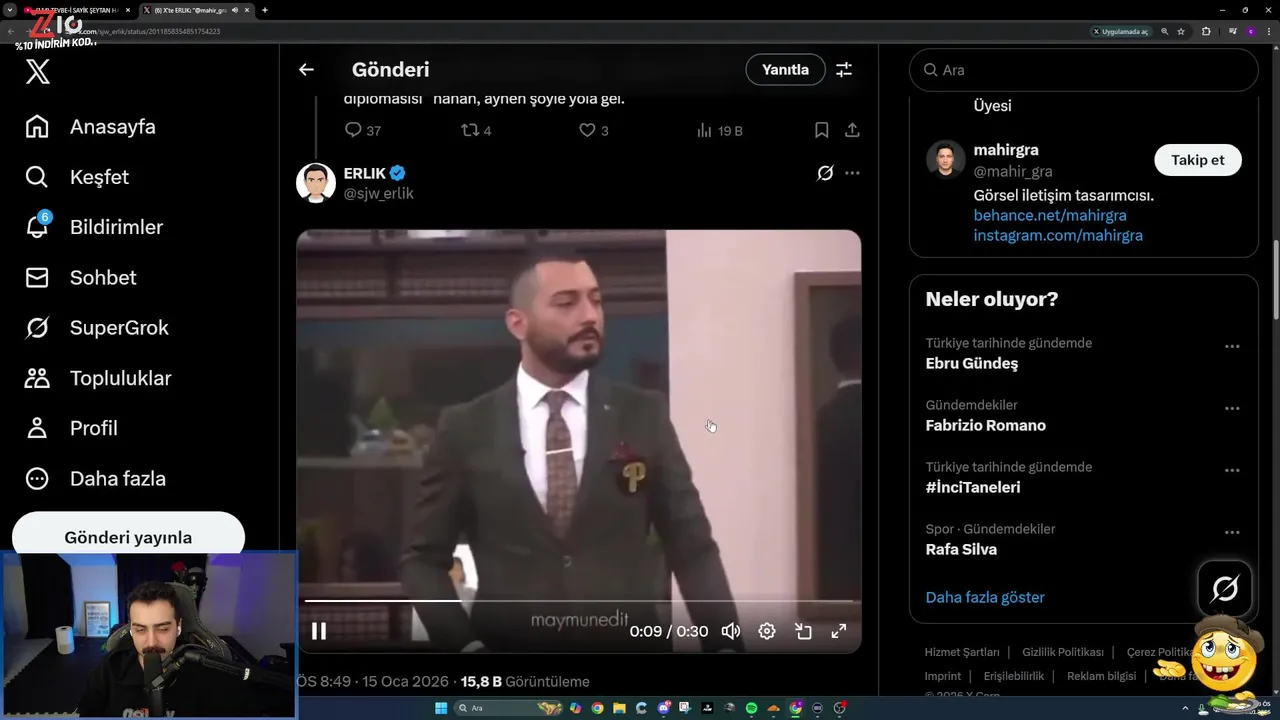Open Rafa Silva trend

click(x=961, y=549)
